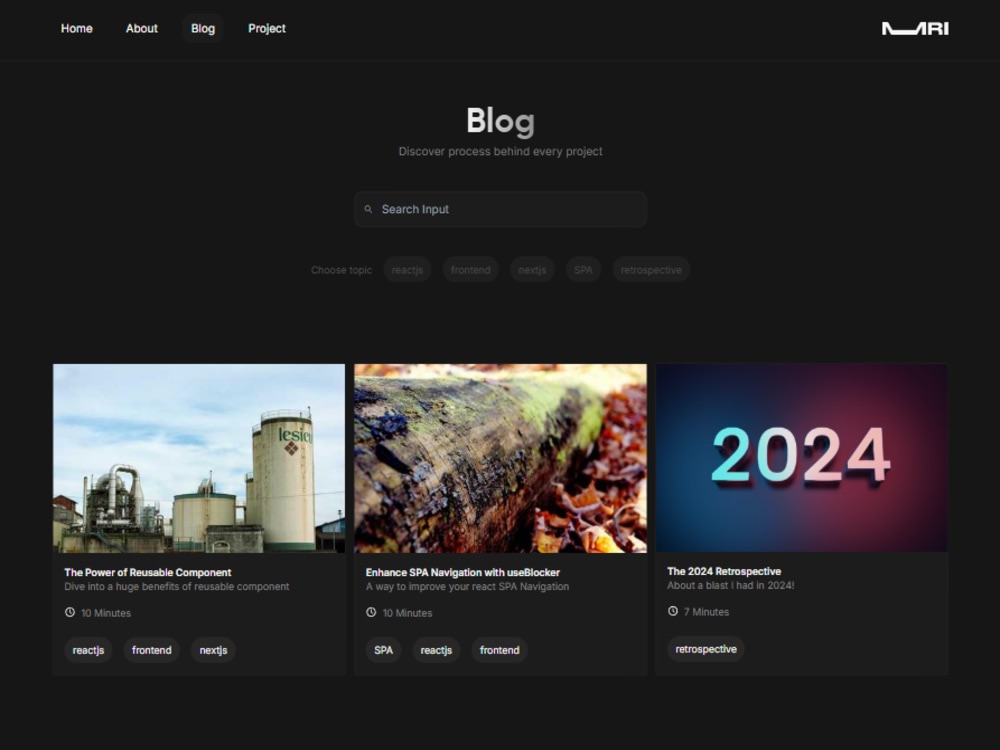Click the clock icon on the Reusable Component card
Screen dimensions: 1000x750
tap(70, 612)
